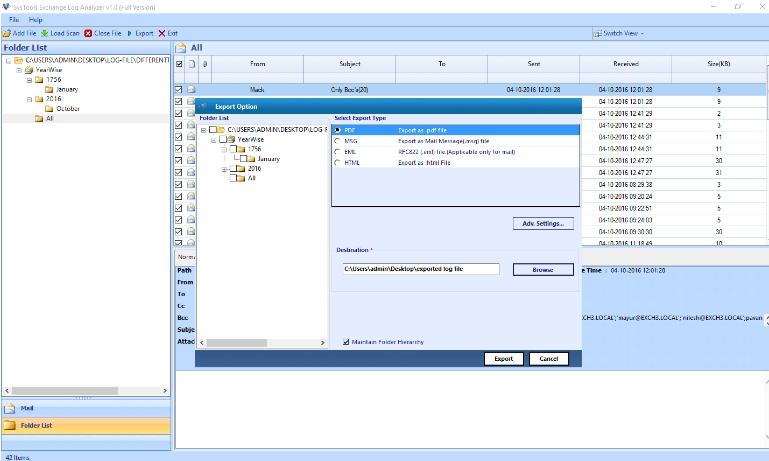Toggle the Maintain Folder Hierarchy checkbox

[x=346, y=342]
